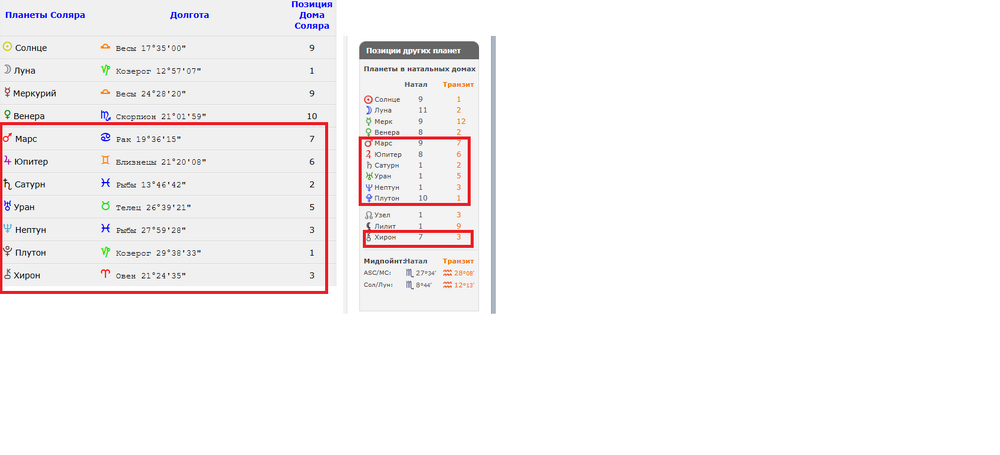Click the red Mars symbol in the Марс row of Solar table
Image resolution: width=1000 pixels, height=455 pixels.
[8, 138]
